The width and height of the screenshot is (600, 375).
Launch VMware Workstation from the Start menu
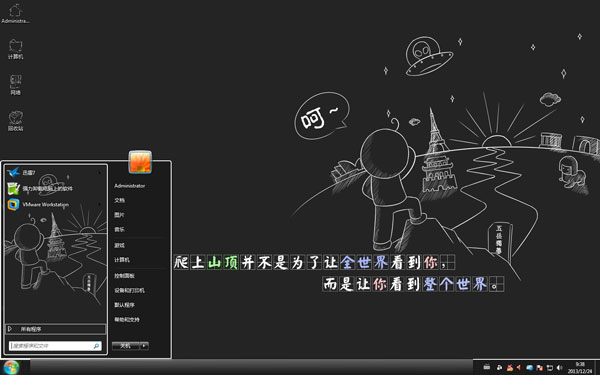[x=55, y=204]
